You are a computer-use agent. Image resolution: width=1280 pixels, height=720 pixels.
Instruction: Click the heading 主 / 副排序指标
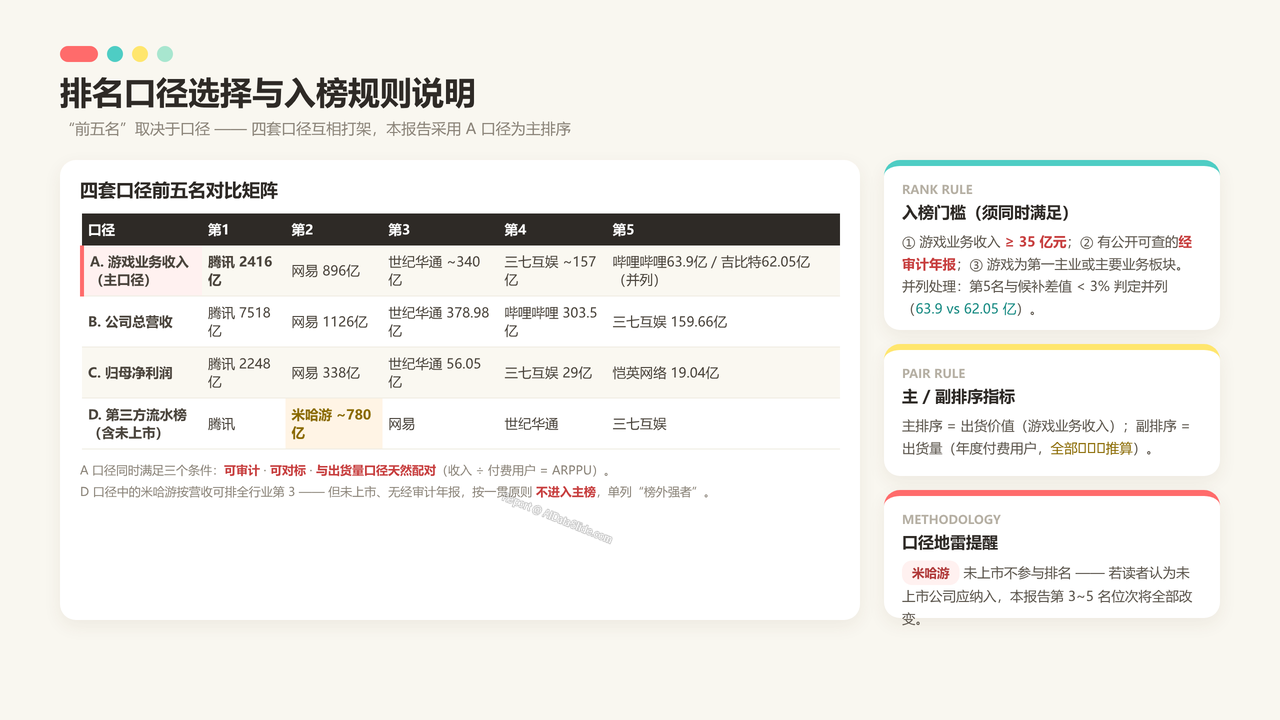[958, 397]
